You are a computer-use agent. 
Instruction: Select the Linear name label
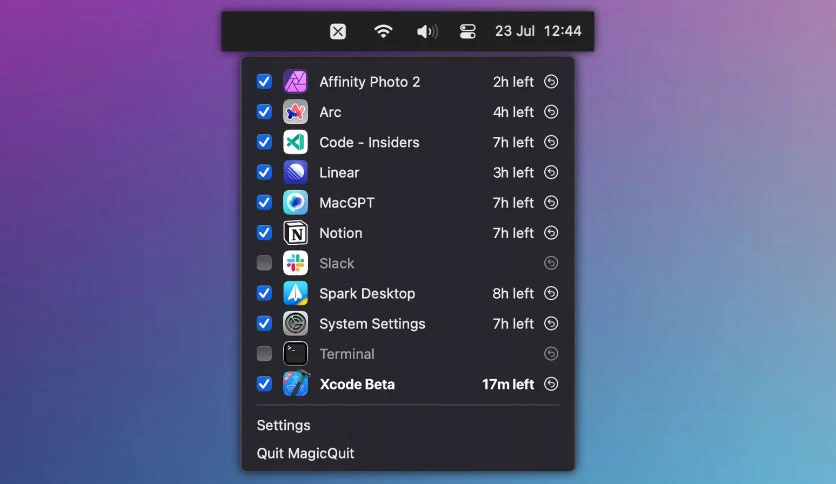[339, 173]
